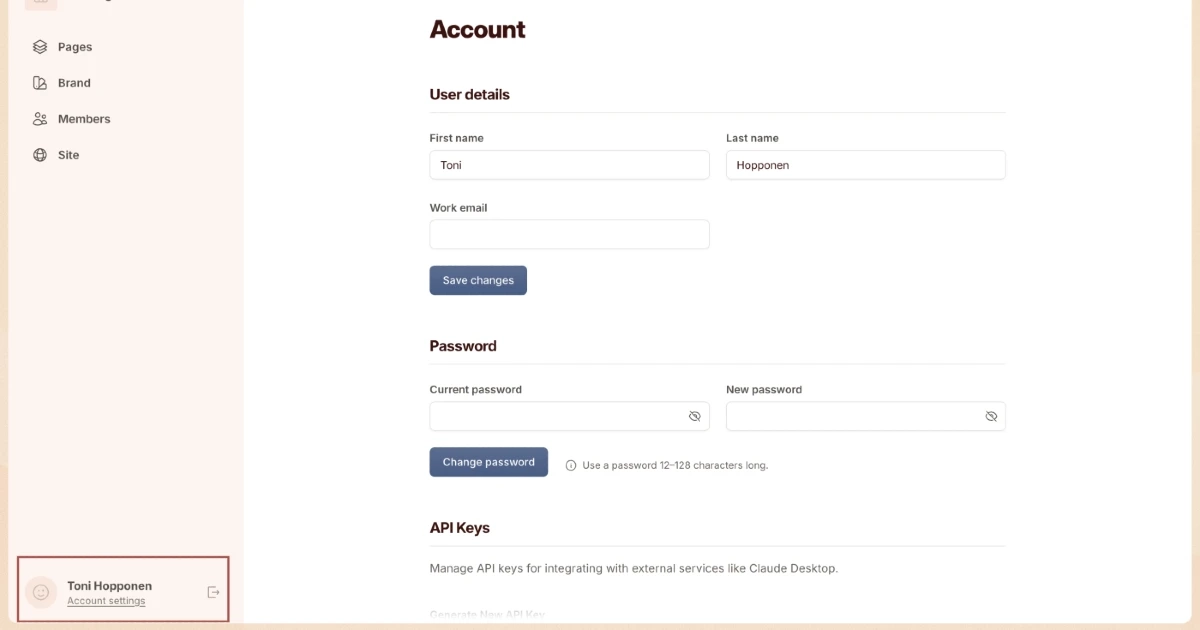Click the Brand palette icon in sidebar

(x=40, y=83)
